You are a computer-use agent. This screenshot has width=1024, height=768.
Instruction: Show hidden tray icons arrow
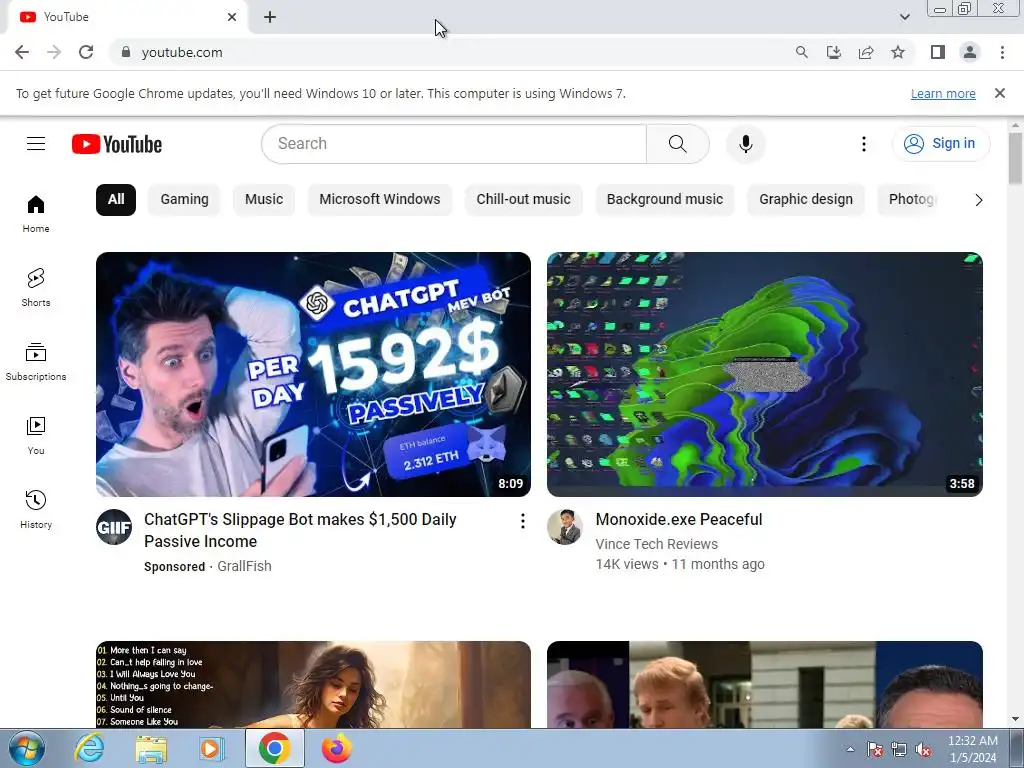coord(850,749)
